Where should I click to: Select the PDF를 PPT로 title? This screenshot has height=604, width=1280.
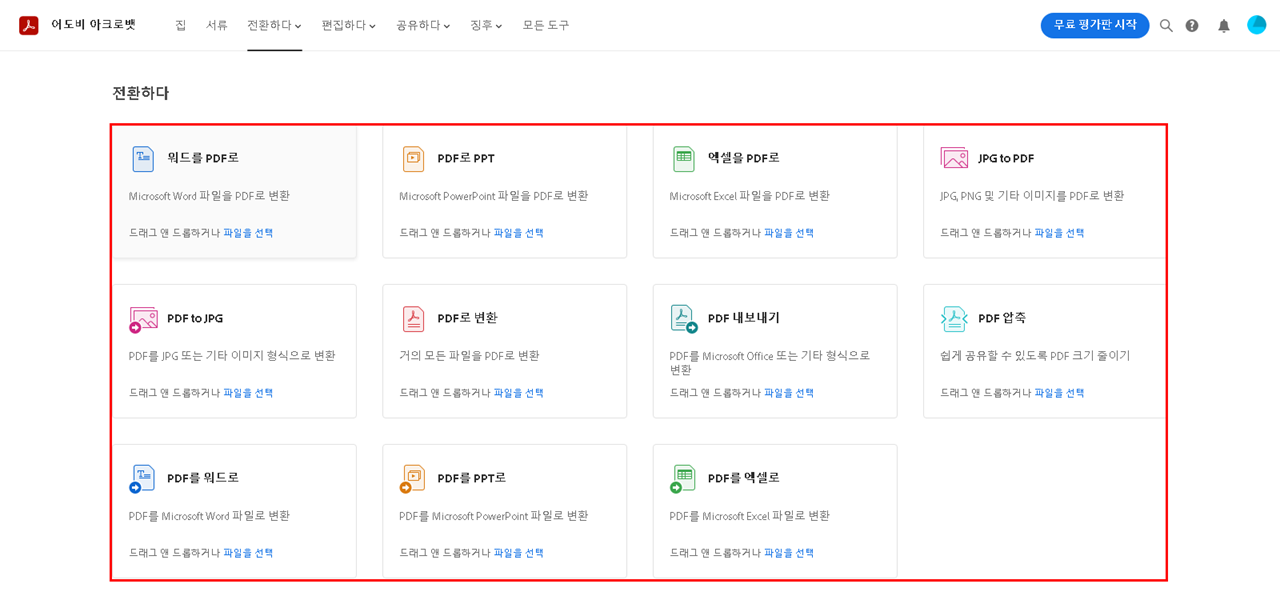coord(472,478)
